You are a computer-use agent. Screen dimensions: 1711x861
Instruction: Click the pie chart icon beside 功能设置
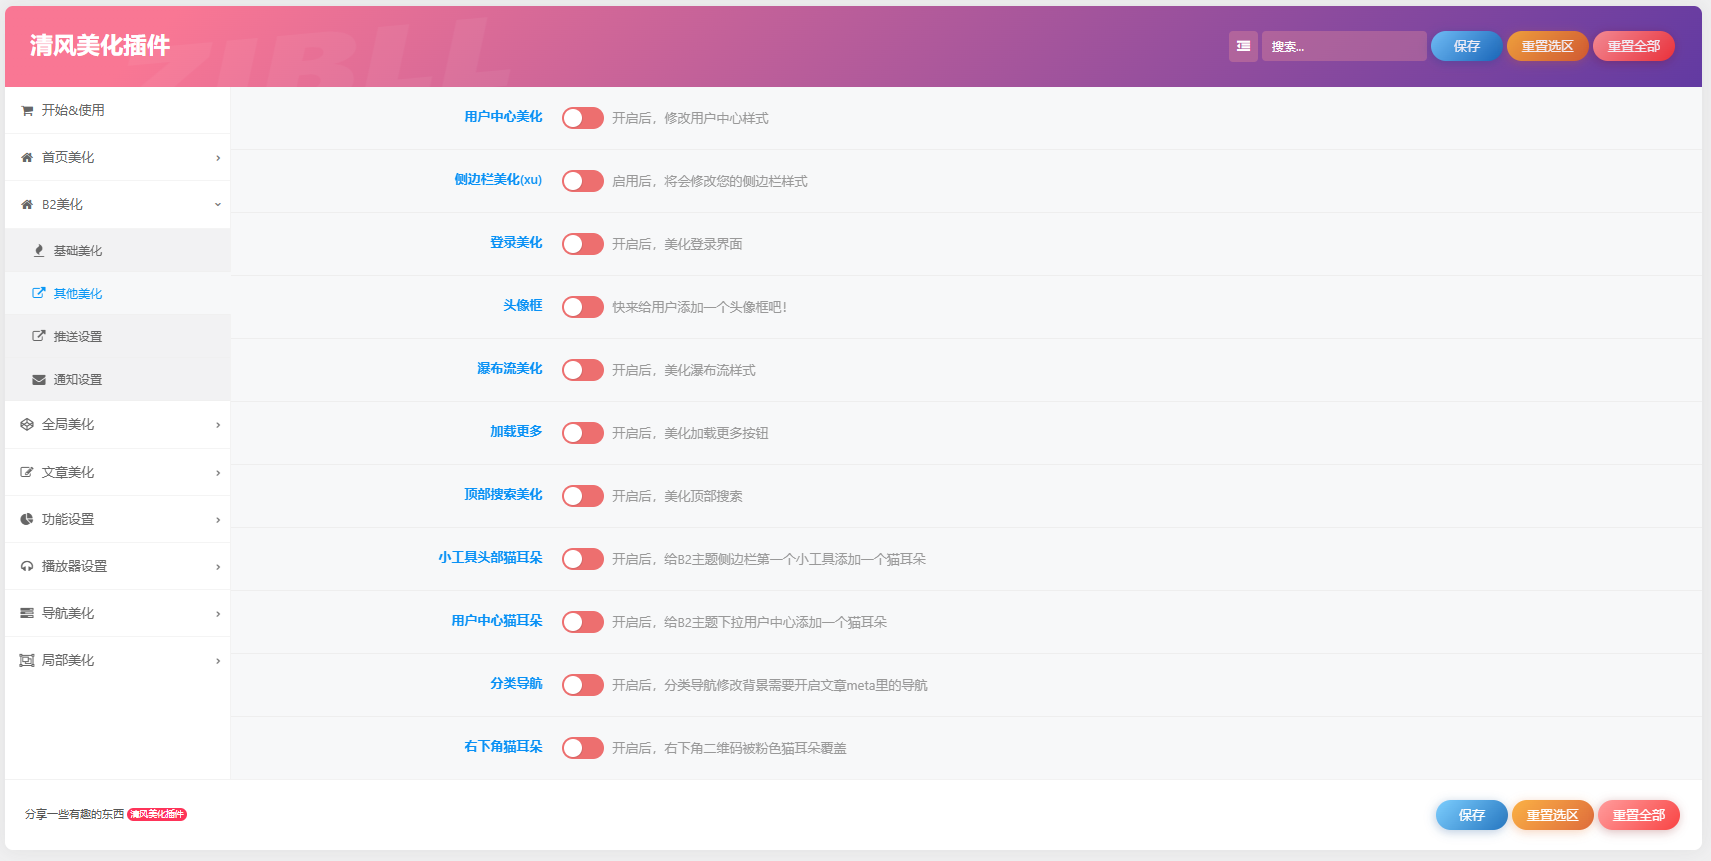27,519
